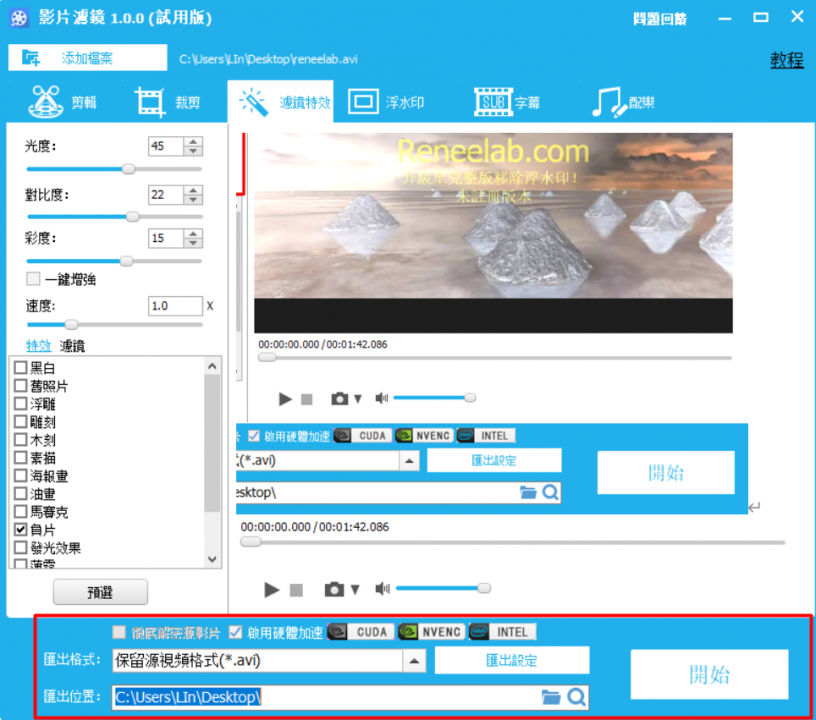Click the NVENC badge in the 徹底解密源影片 row

(430, 632)
